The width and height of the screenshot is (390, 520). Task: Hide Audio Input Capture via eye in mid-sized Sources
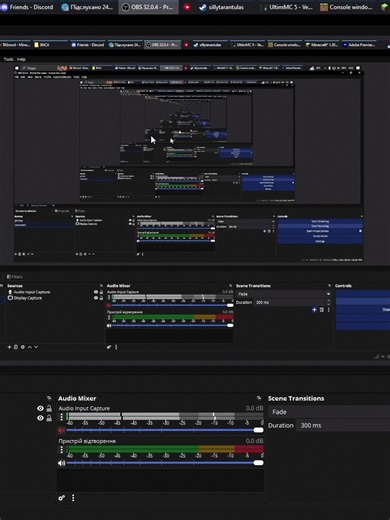click(x=96, y=292)
